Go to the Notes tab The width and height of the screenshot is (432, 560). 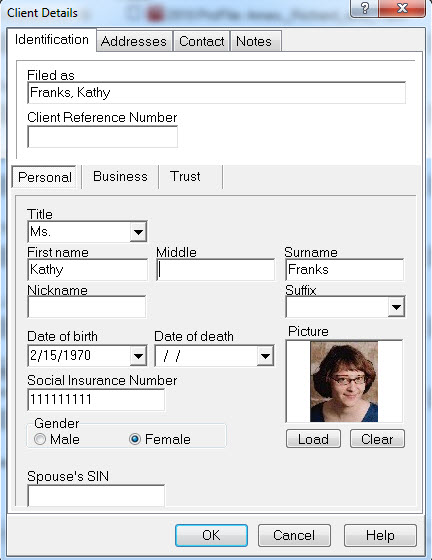(254, 41)
